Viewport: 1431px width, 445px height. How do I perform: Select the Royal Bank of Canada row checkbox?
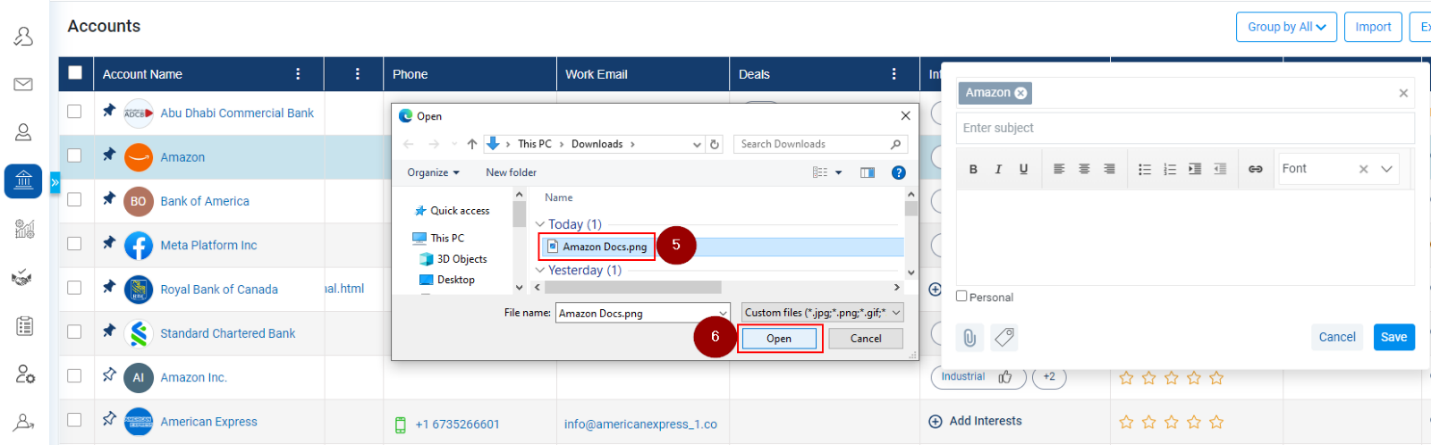(75, 288)
